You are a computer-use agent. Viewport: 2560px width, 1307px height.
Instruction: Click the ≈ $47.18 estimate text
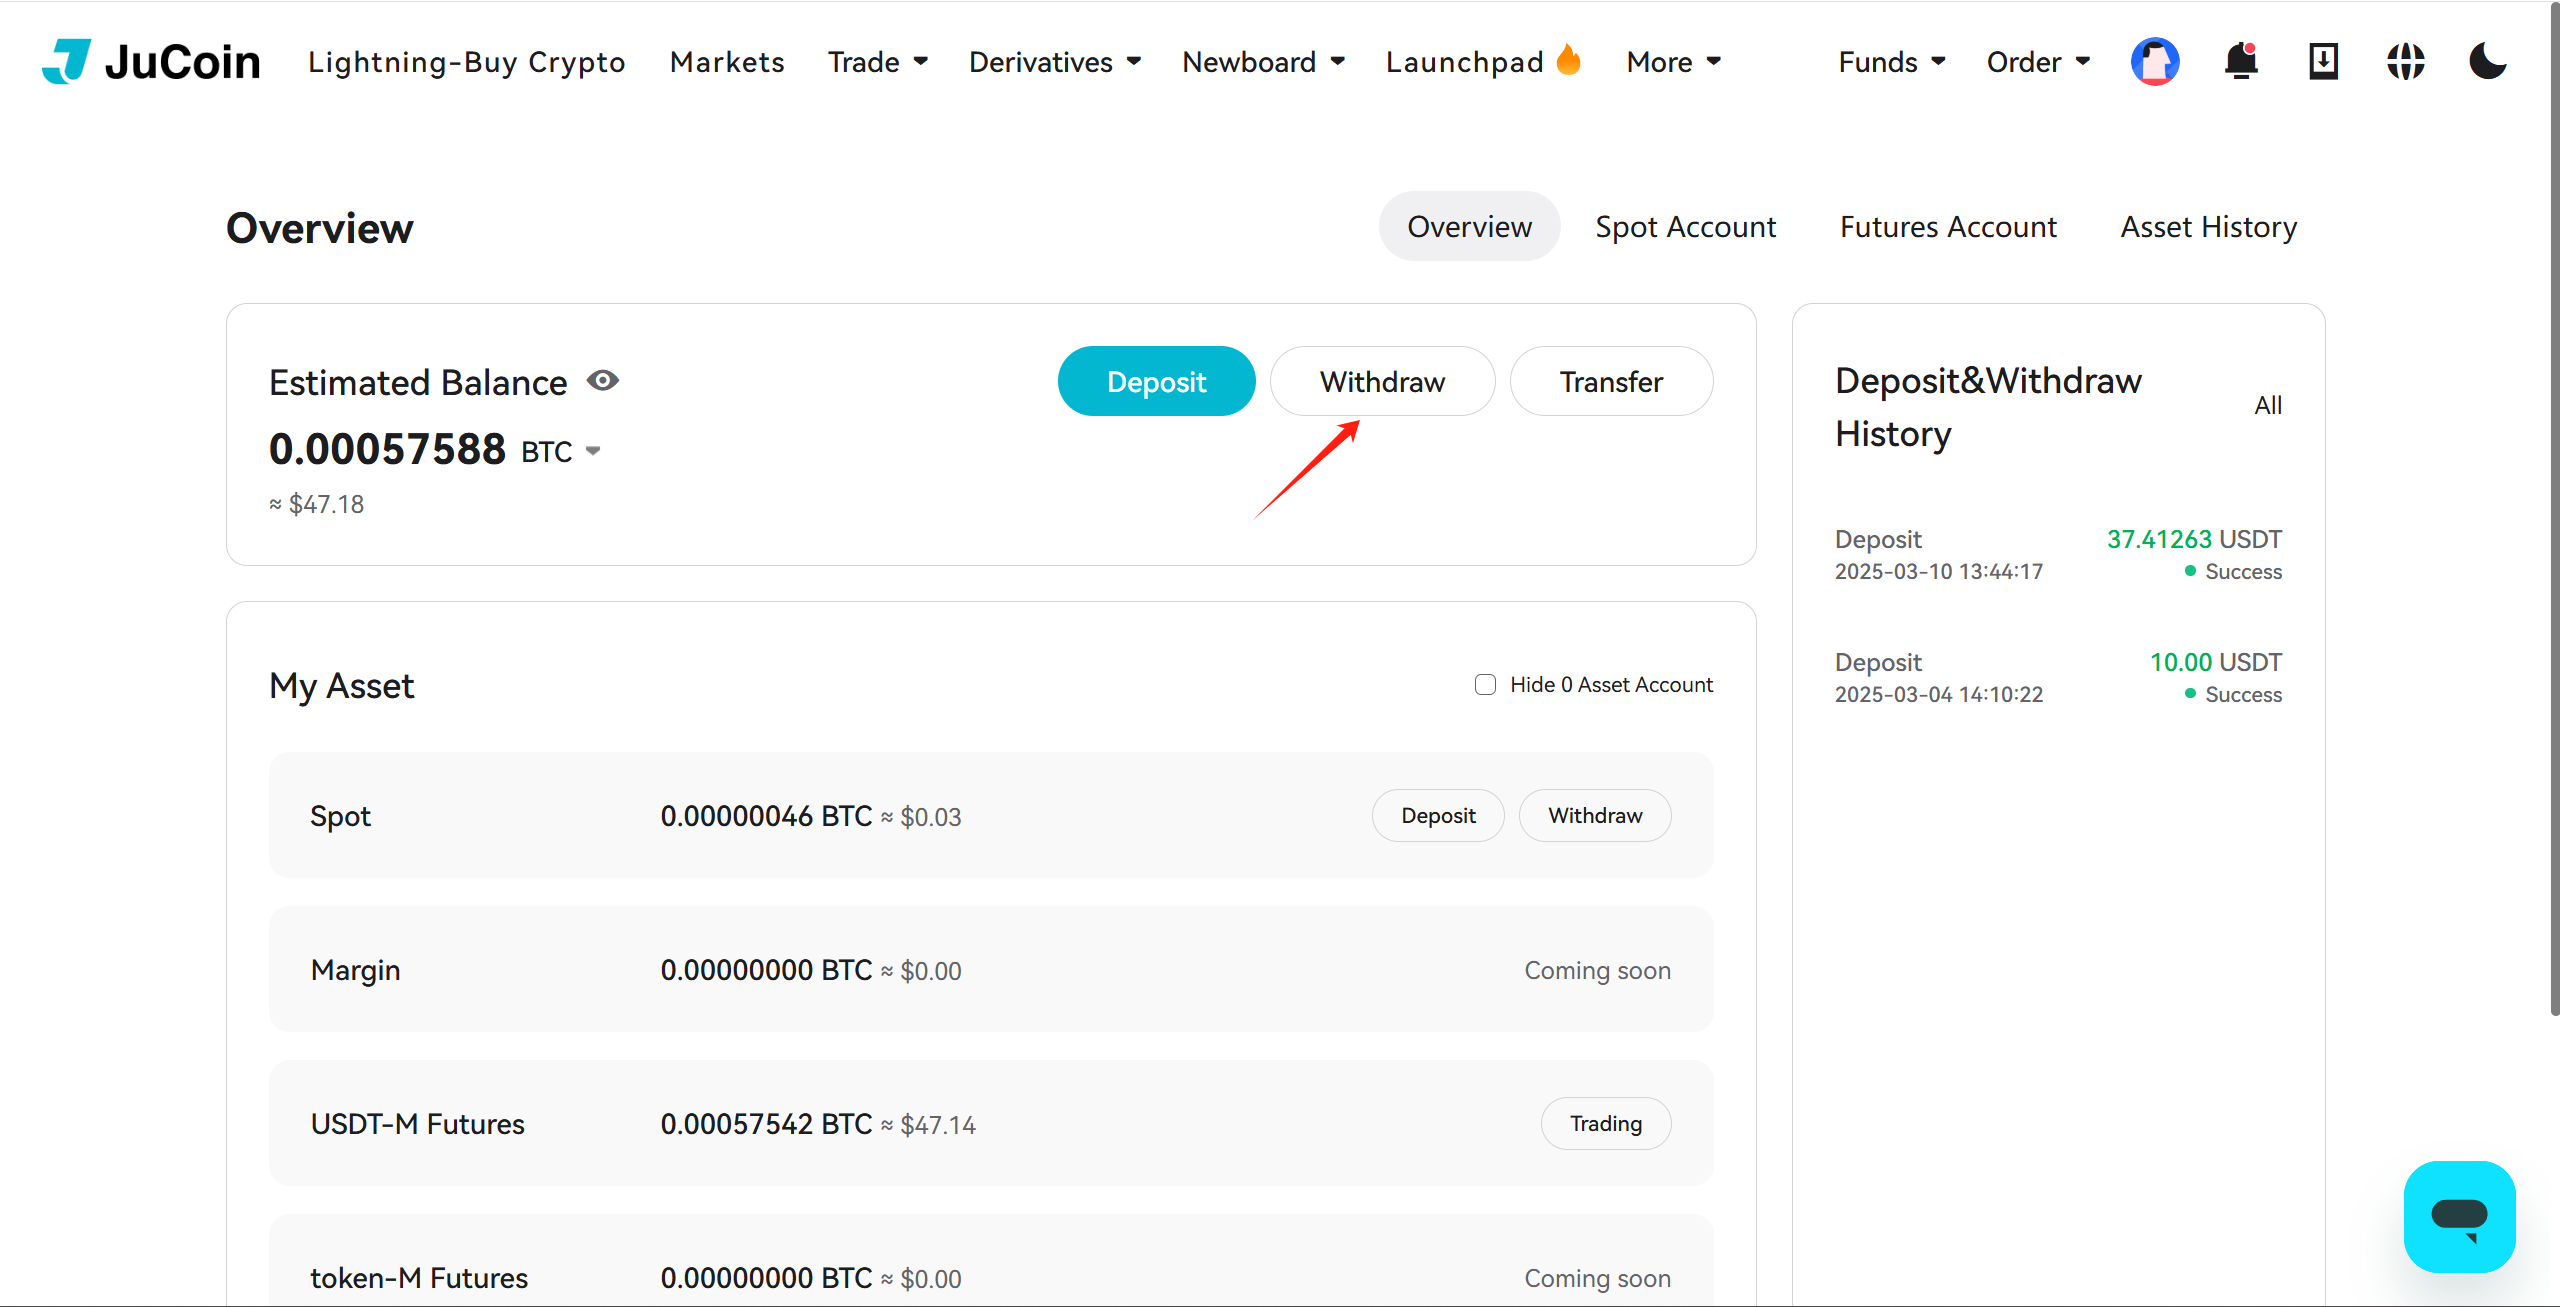[x=316, y=505]
